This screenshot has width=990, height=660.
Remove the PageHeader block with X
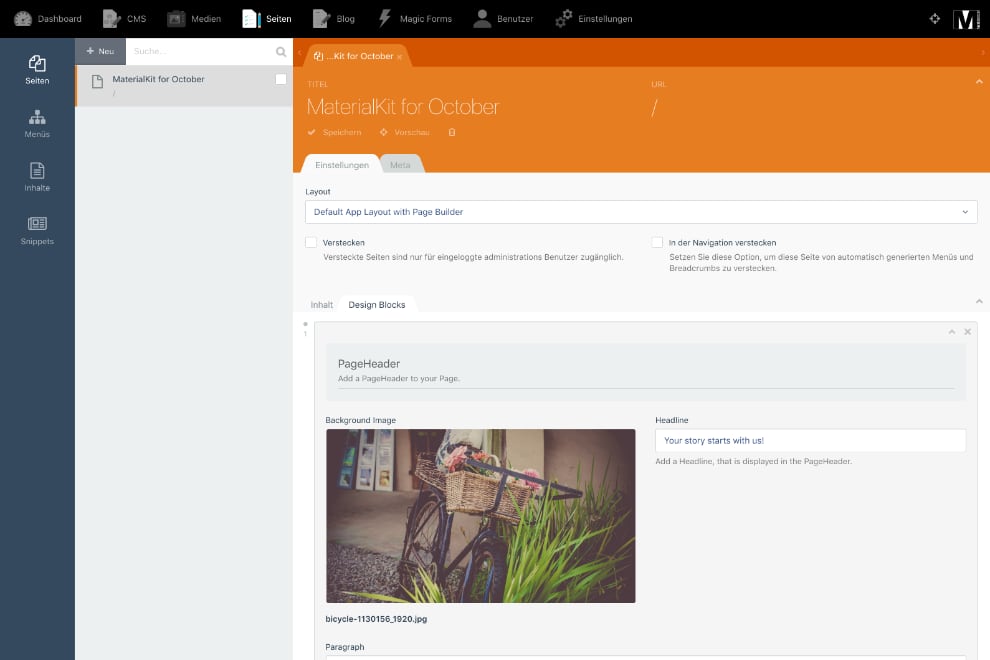[x=967, y=332]
